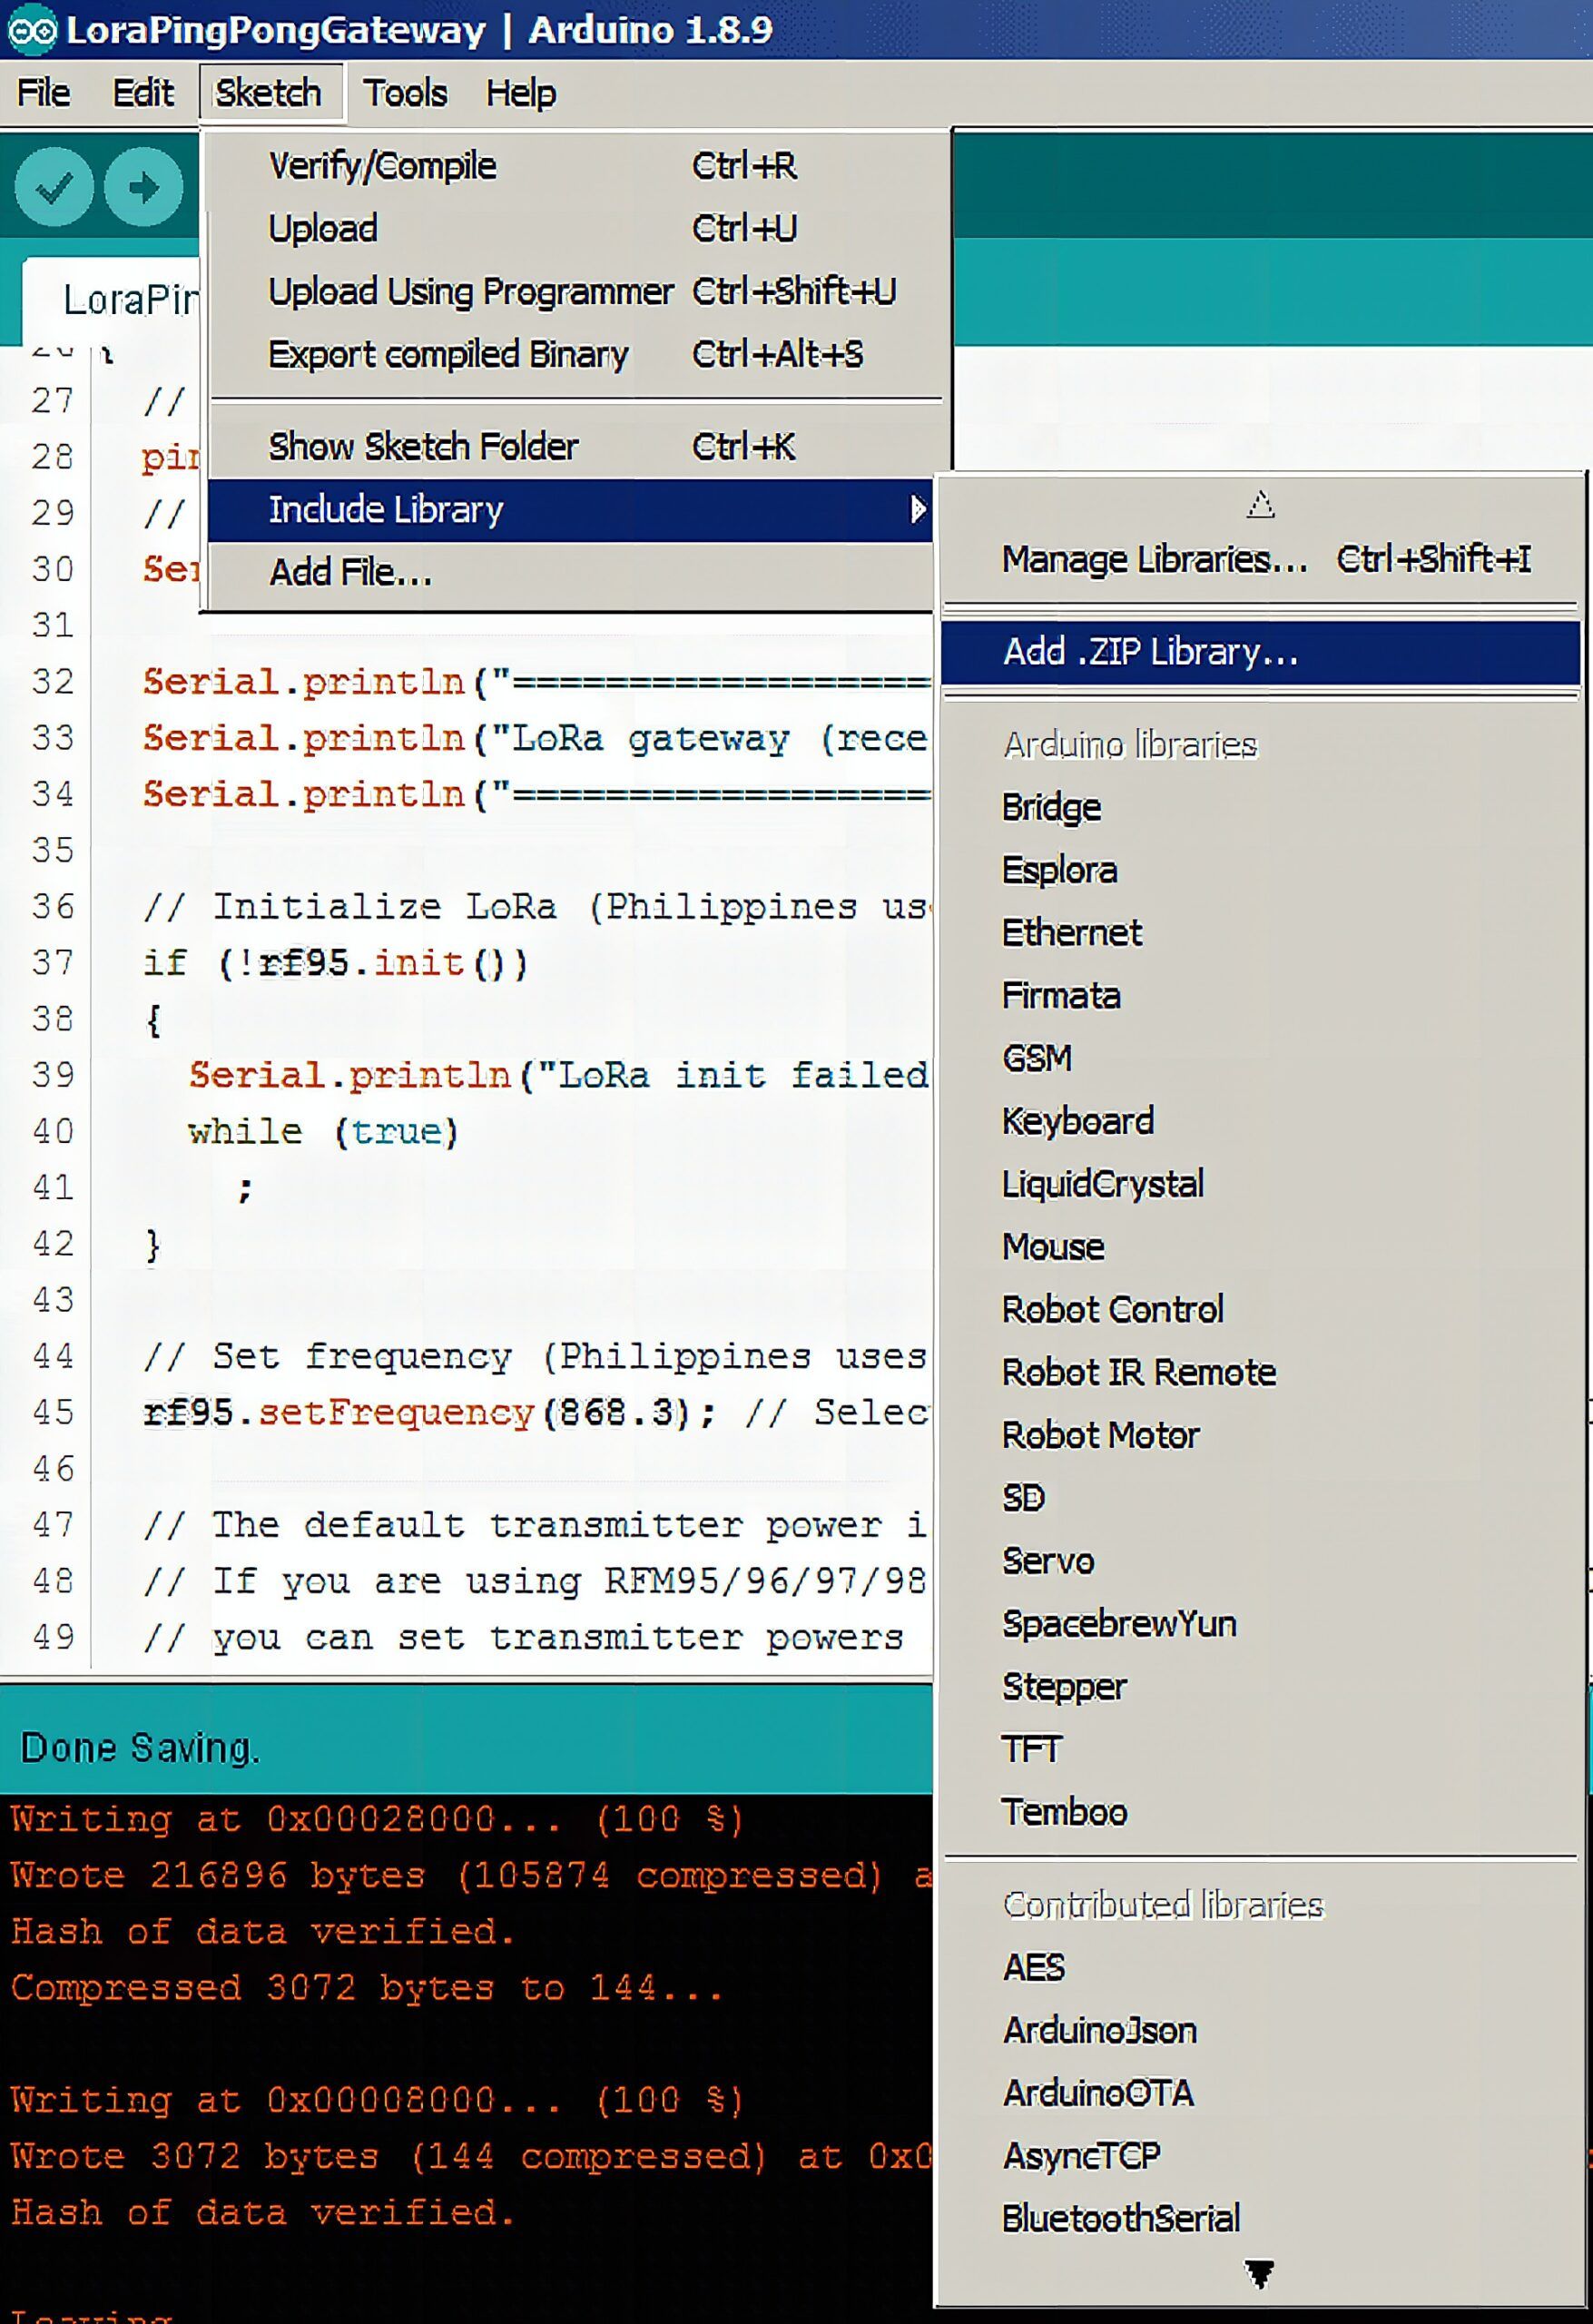Click the Verify checkmark toolbar icon
This screenshot has height=2324, width=1593.
[54, 187]
